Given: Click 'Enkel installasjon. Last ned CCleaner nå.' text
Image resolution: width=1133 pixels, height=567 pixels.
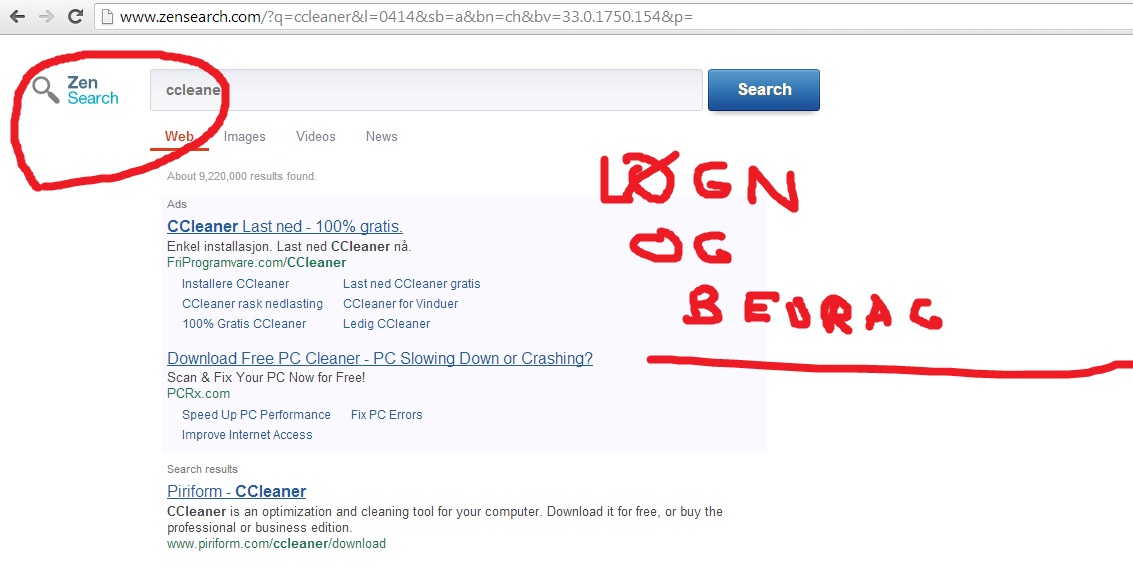Looking at the screenshot, I should pos(289,246).
